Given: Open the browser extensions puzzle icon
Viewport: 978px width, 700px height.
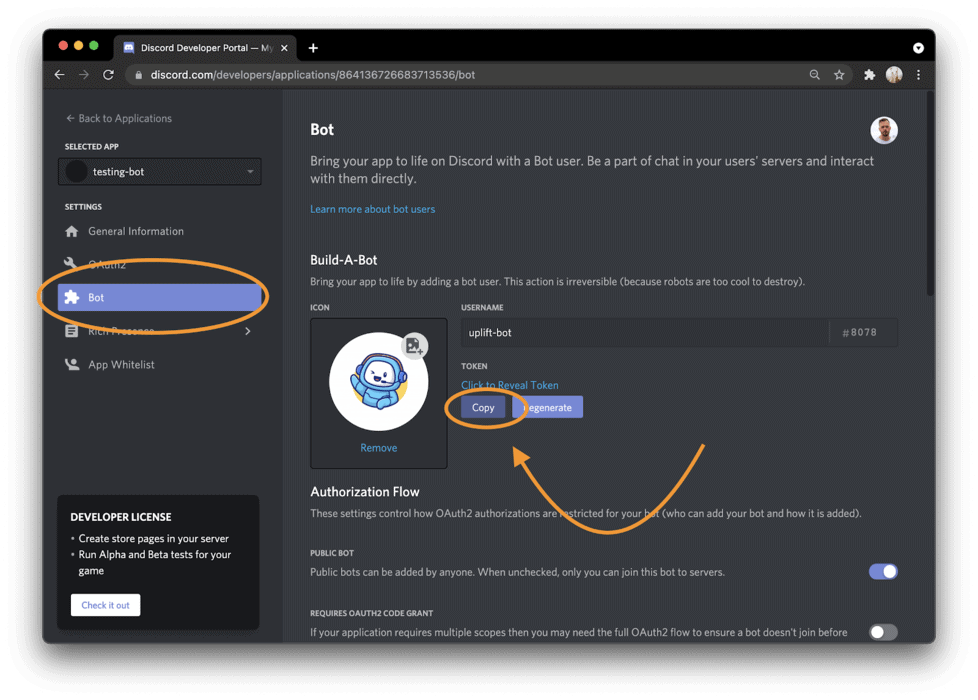Looking at the screenshot, I should pyautogui.click(x=869, y=75).
